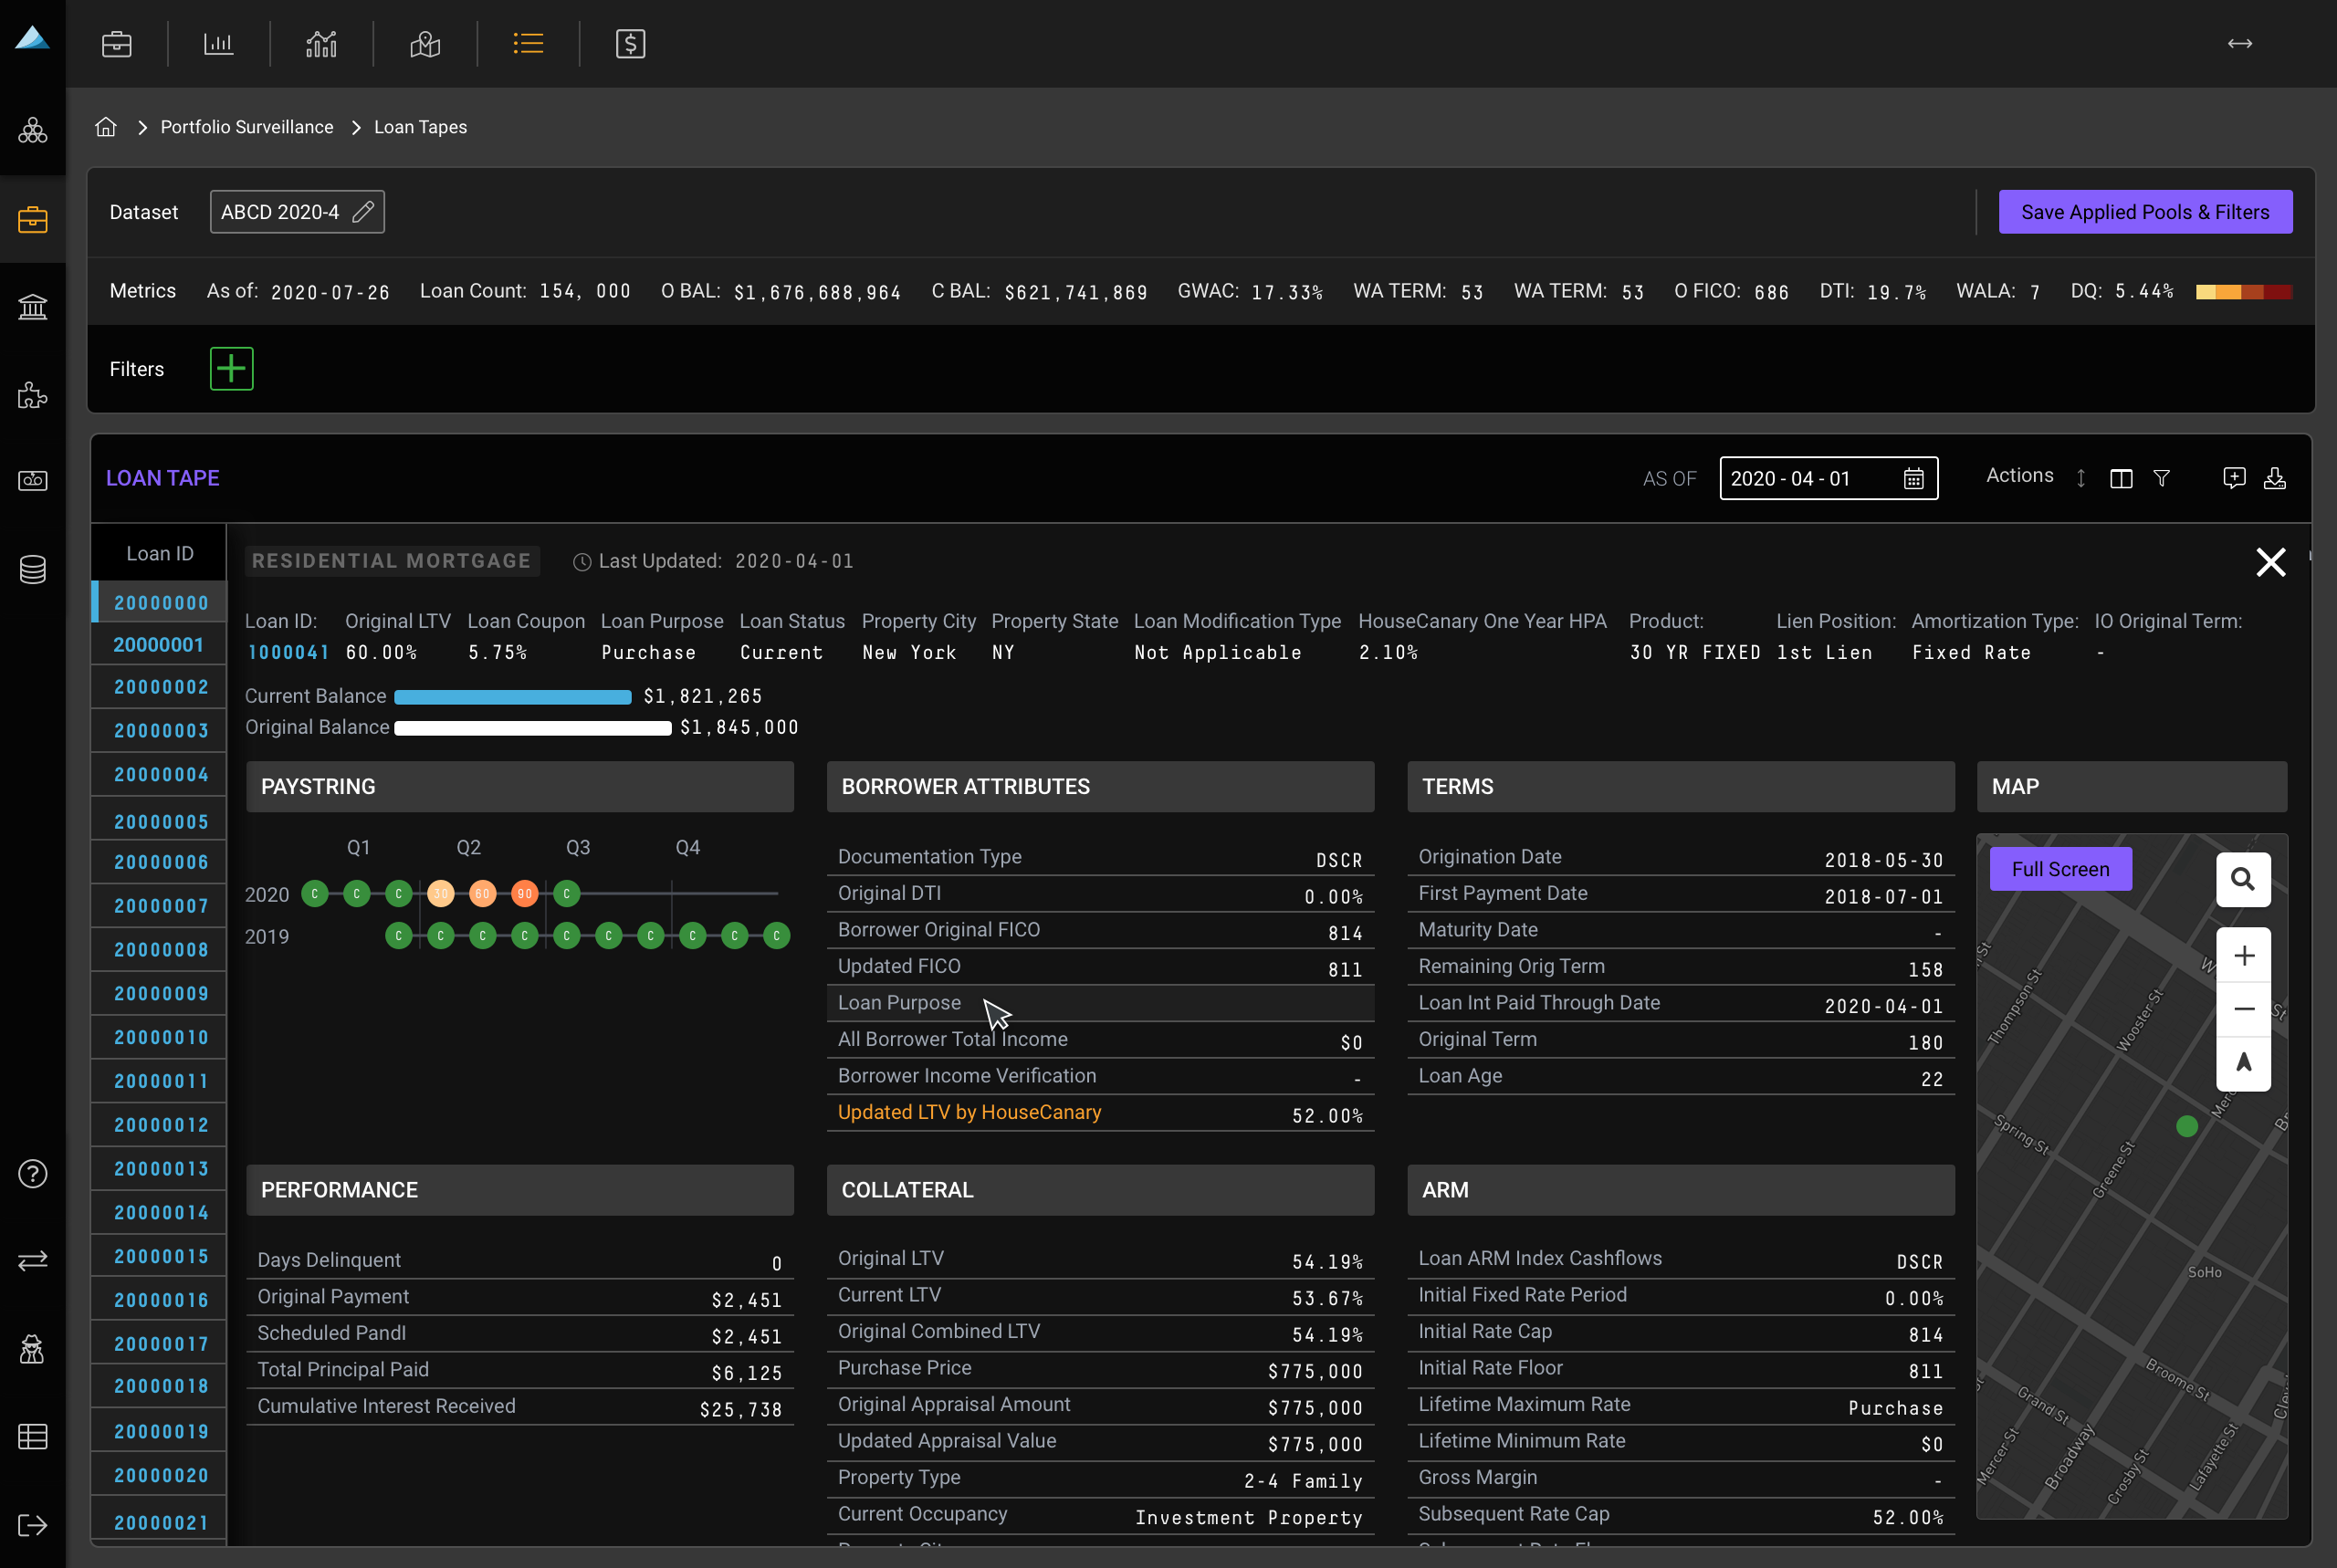The height and width of the screenshot is (1568, 2337).
Task: Open the user agent sidebar icon
Action: 33,1349
